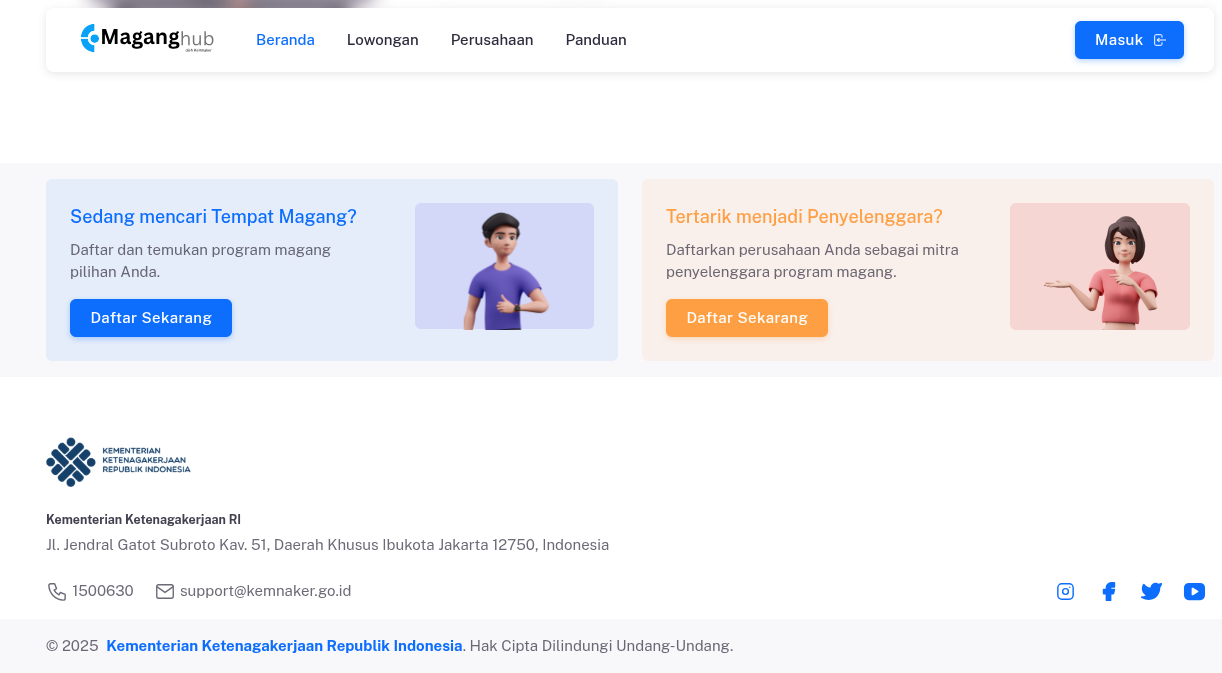Click the Maganghub logo

pyautogui.click(x=146, y=39)
